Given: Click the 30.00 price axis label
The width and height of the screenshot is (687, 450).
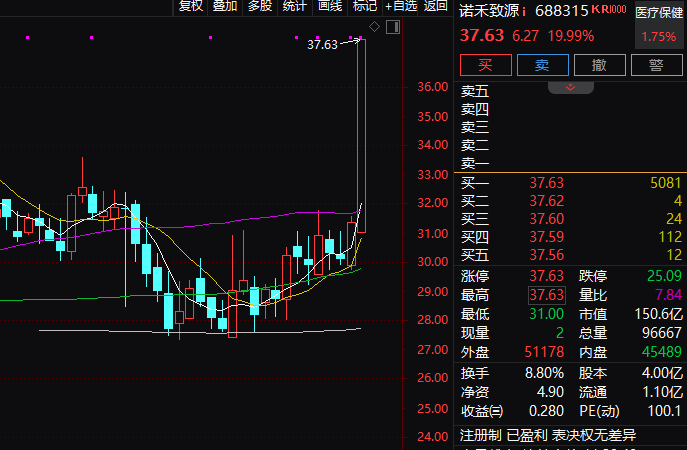Looking at the screenshot, I should click(432, 262).
